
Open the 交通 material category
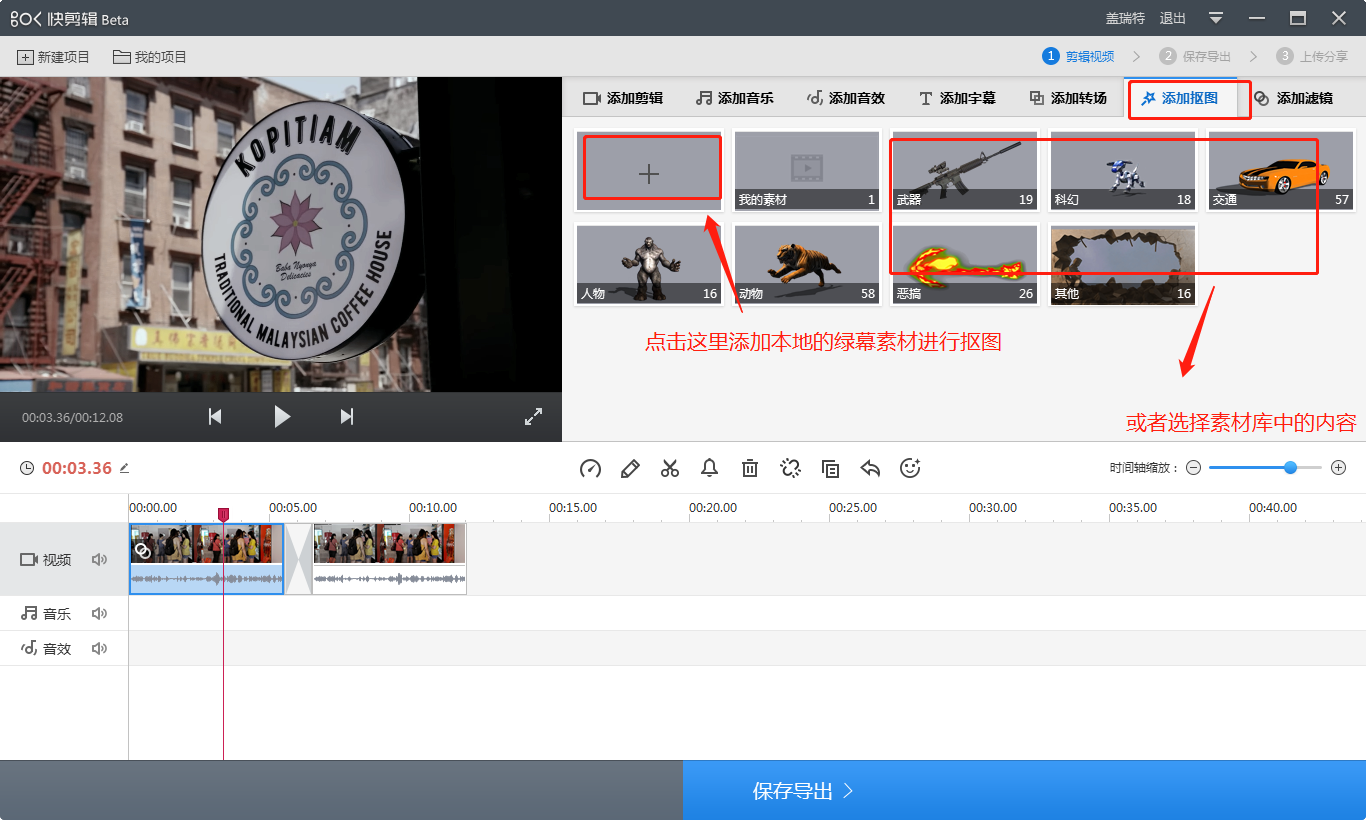tap(1281, 170)
